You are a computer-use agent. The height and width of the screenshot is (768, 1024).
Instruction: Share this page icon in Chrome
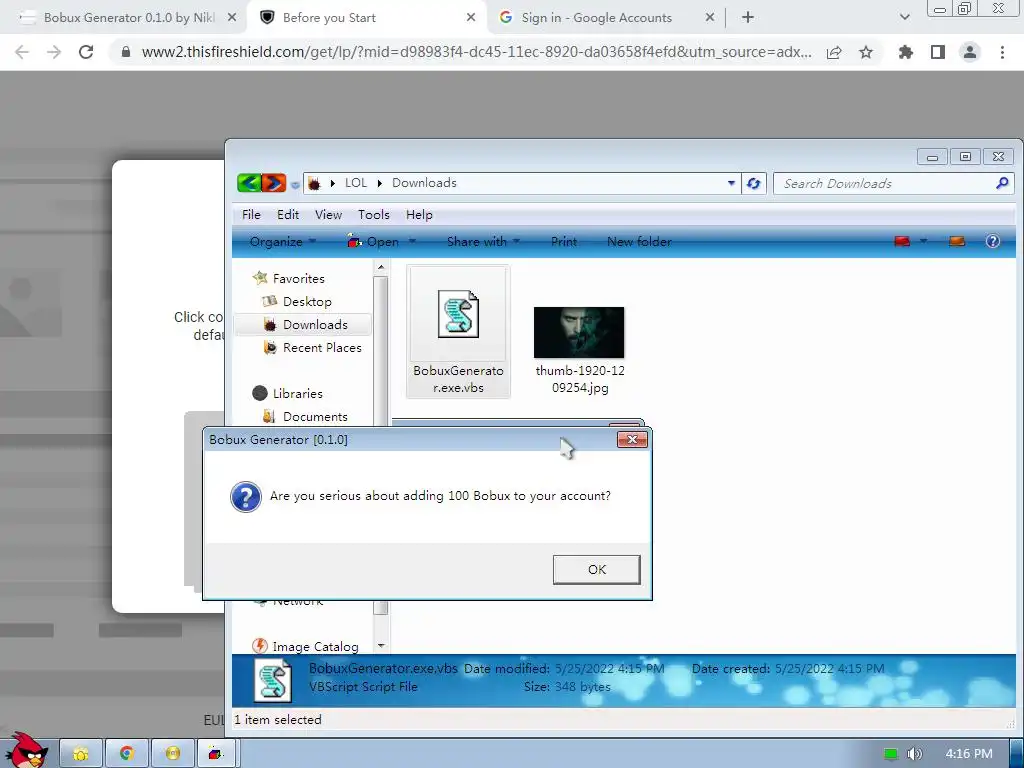coord(834,52)
